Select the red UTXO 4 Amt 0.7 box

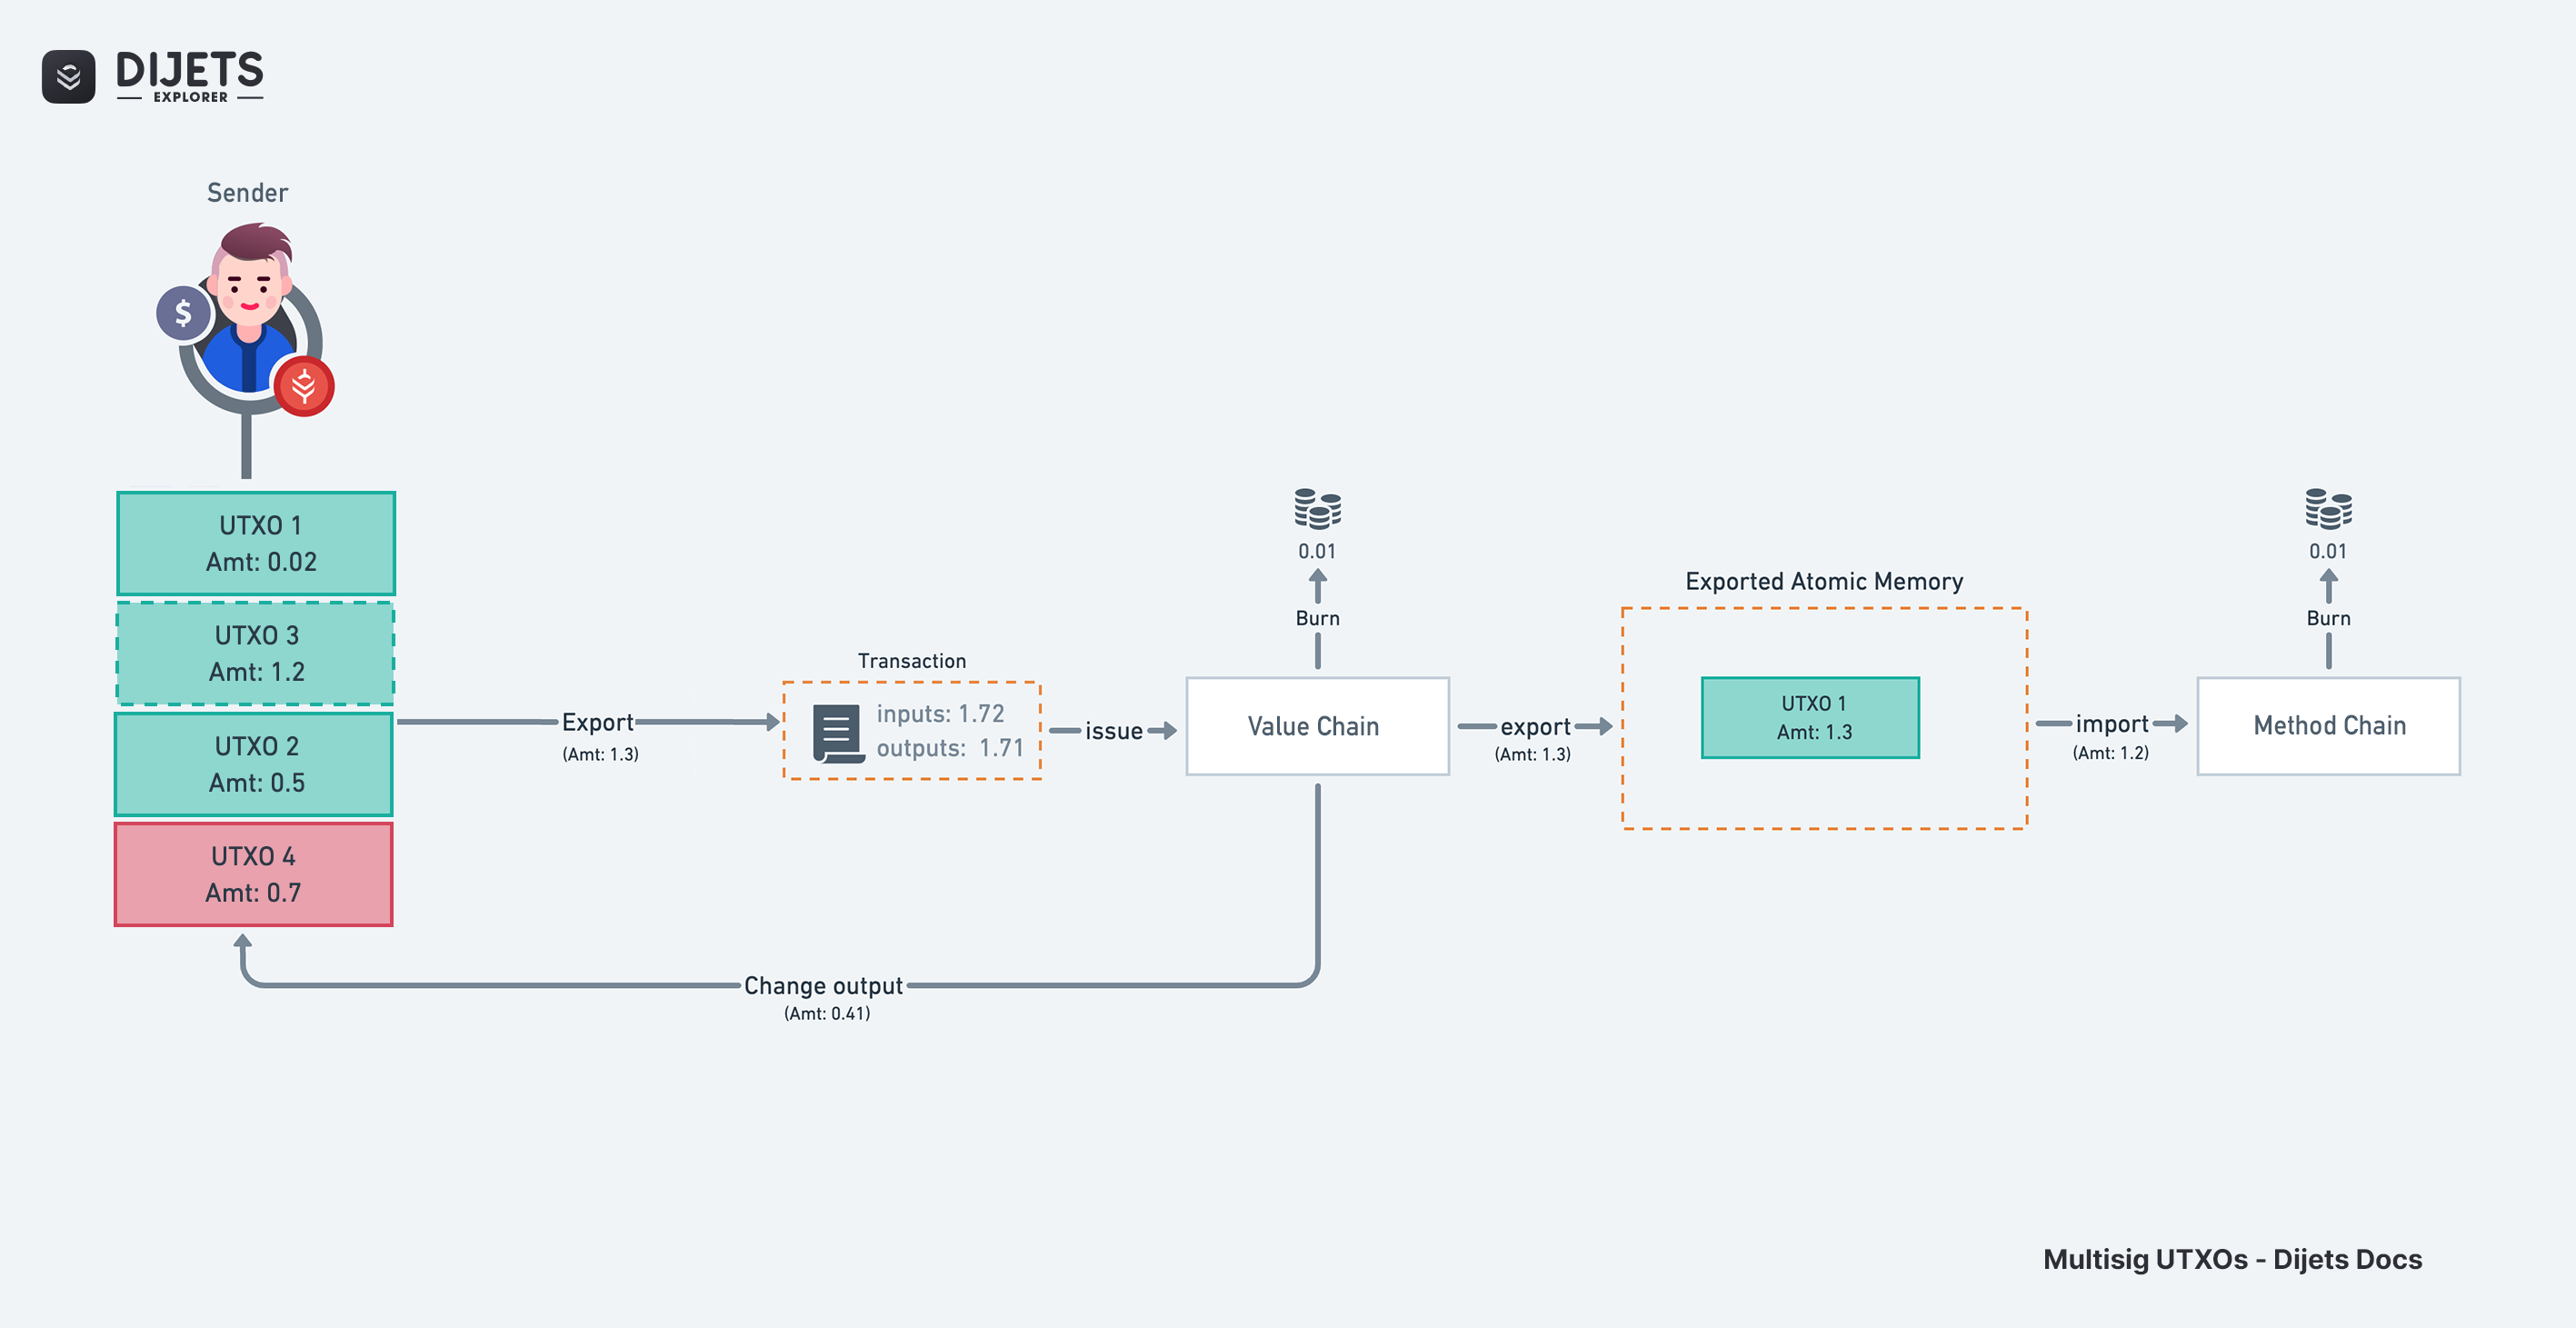point(254,874)
